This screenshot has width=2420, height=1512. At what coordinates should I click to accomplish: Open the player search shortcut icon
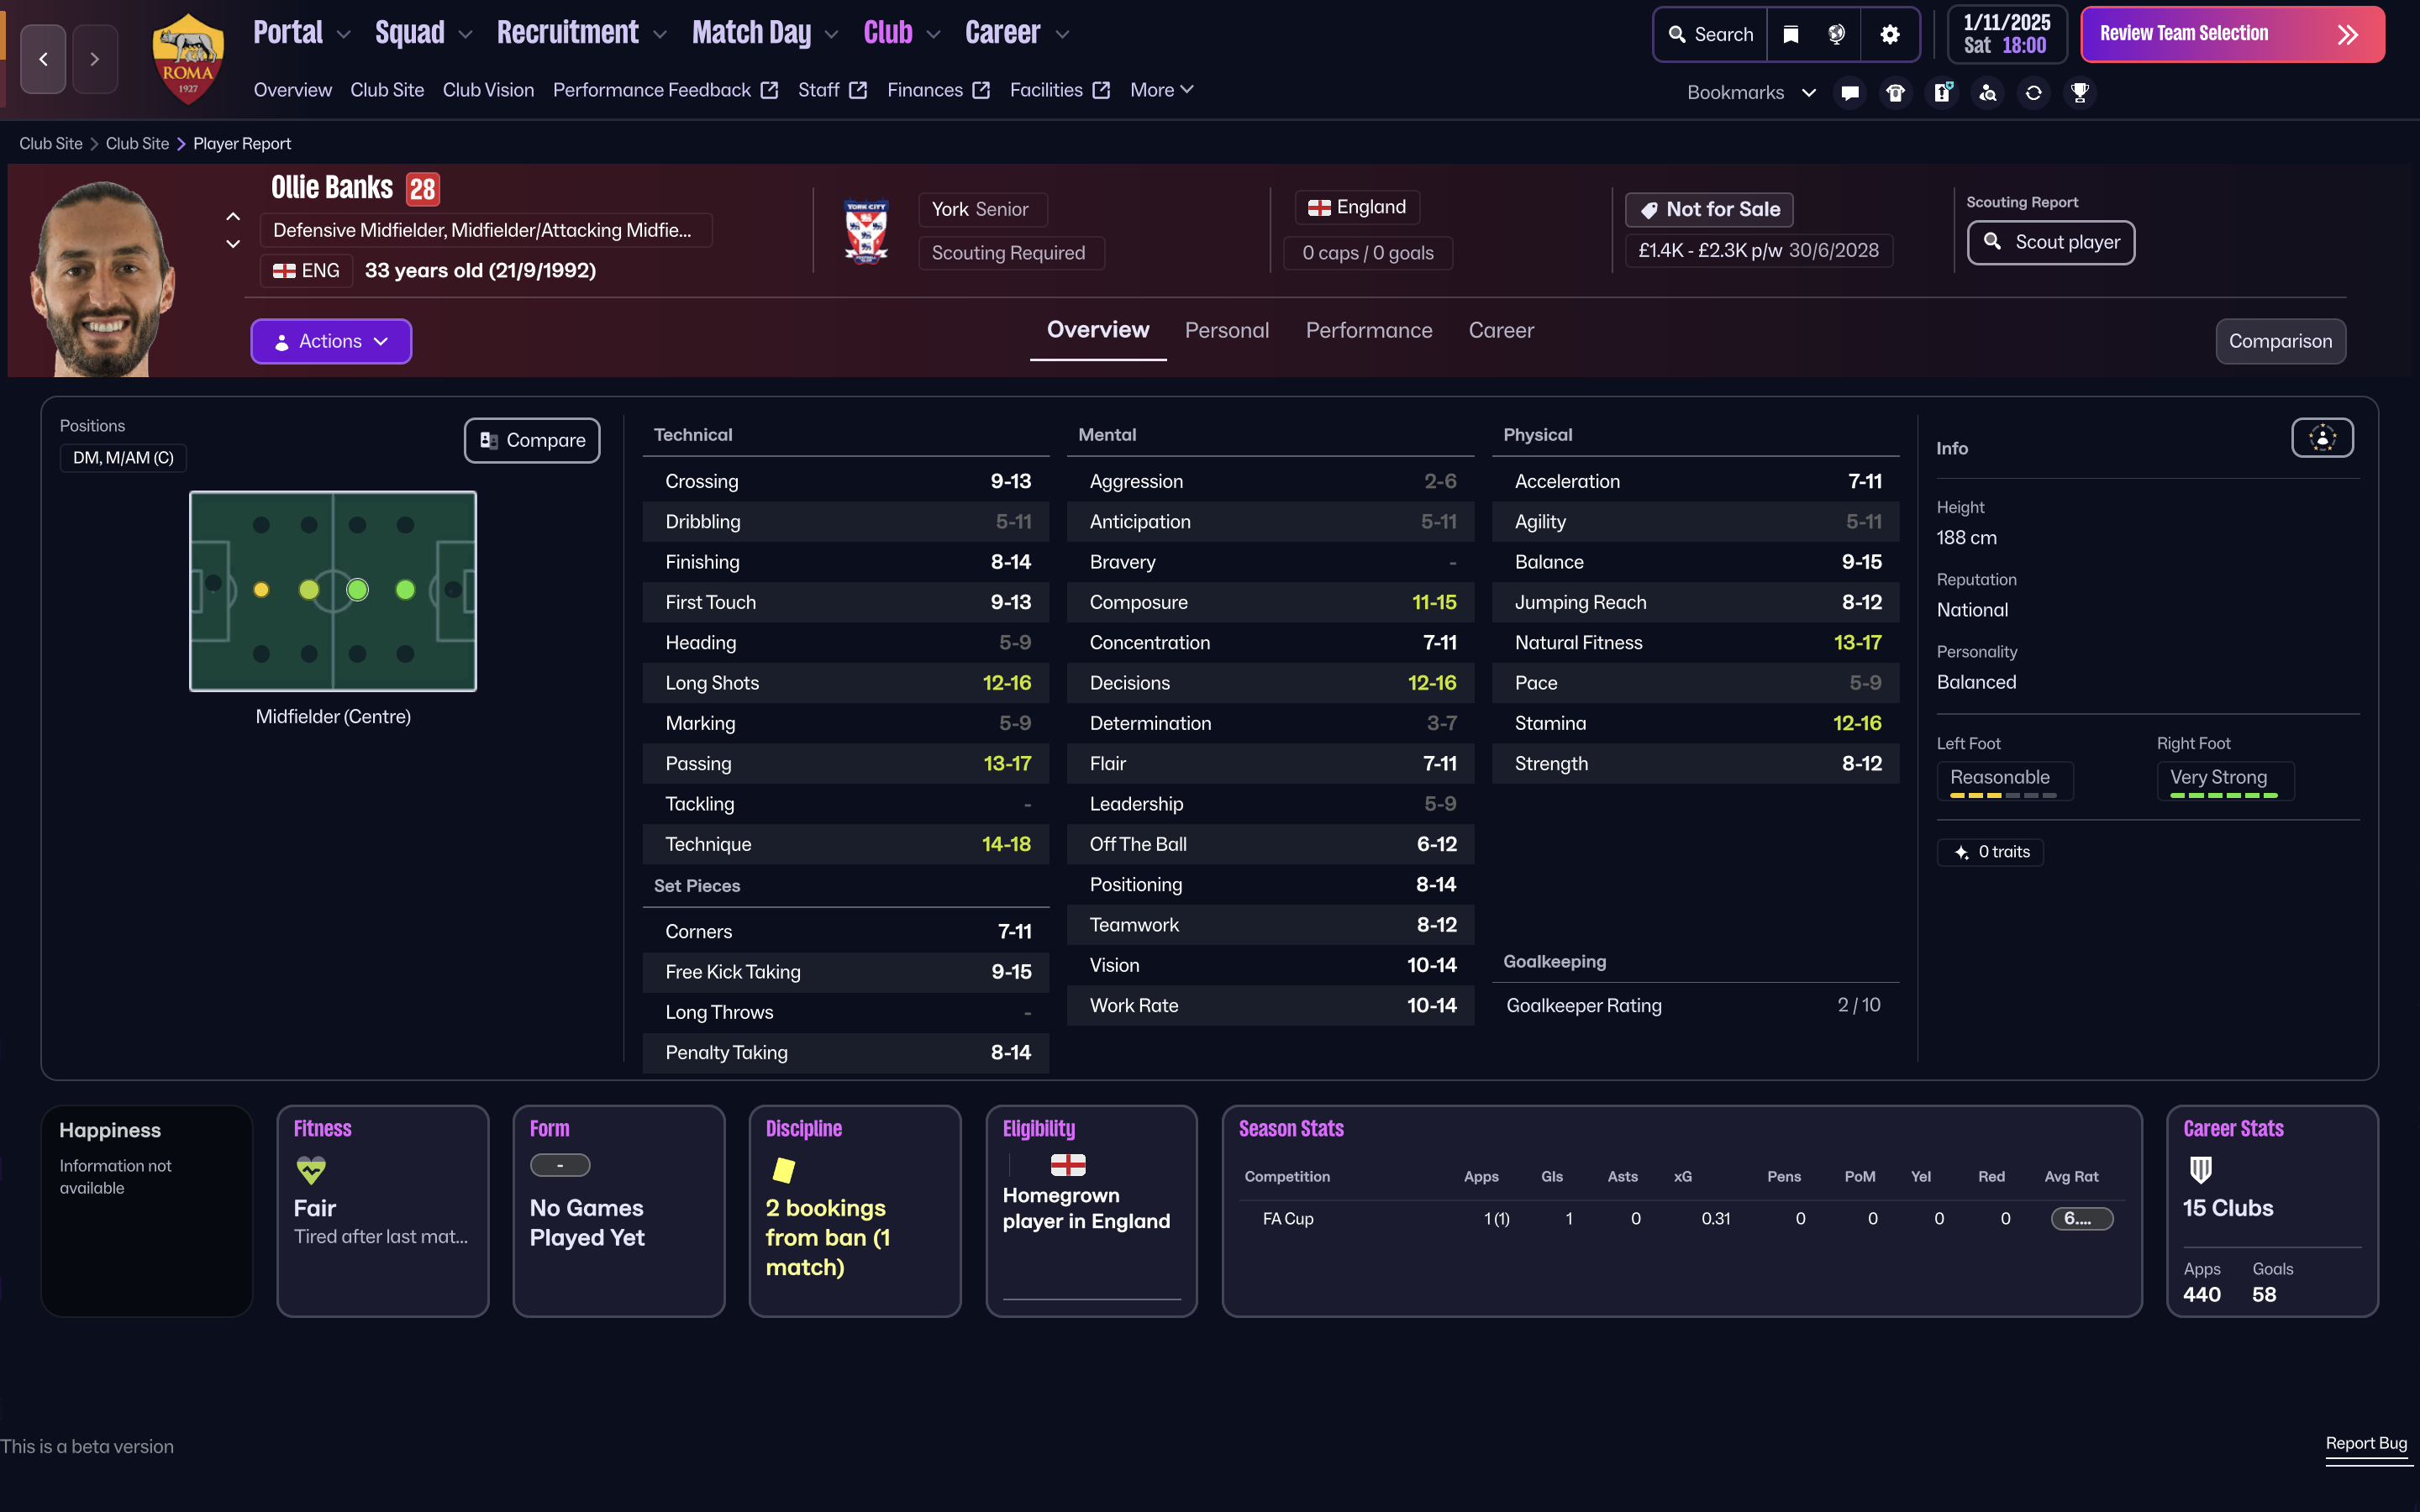pos(1988,92)
